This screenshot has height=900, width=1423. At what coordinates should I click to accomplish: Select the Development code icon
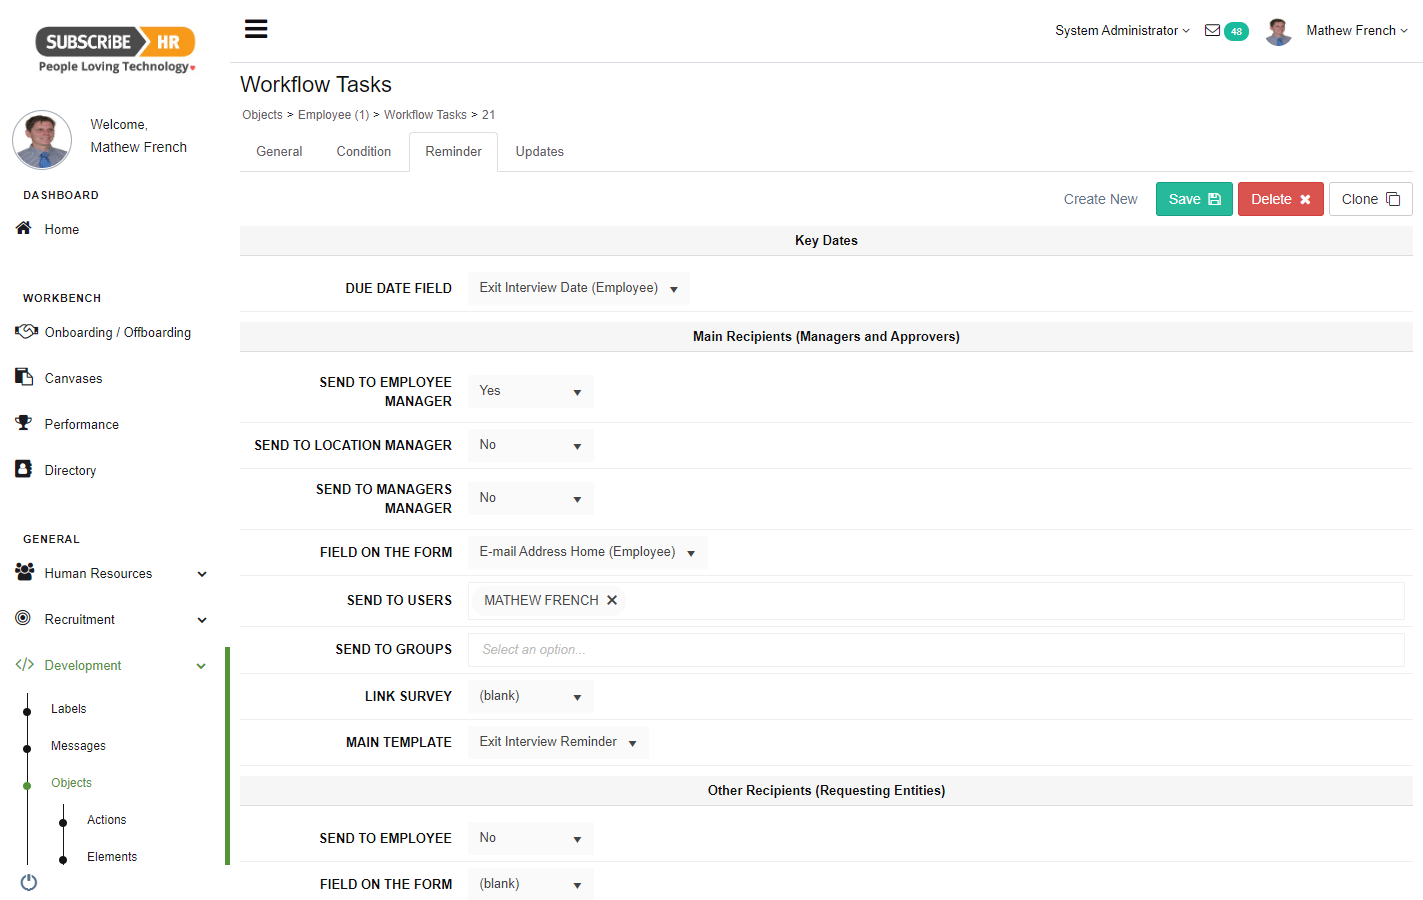pos(25,664)
